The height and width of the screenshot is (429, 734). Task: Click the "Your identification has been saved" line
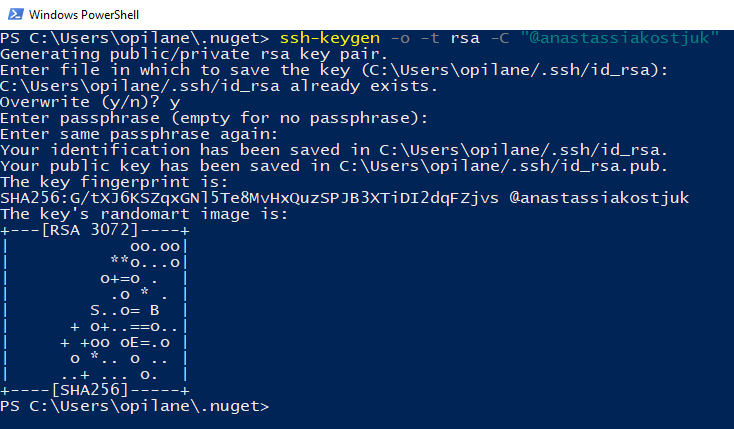334,150
